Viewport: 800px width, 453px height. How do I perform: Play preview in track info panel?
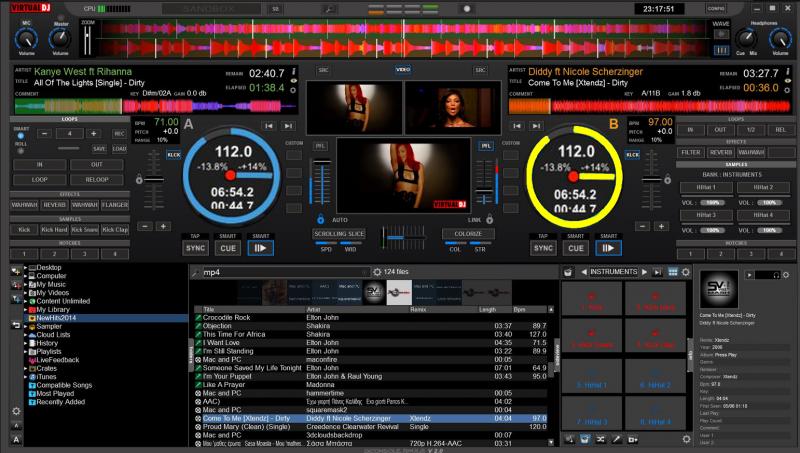point(749,275)
